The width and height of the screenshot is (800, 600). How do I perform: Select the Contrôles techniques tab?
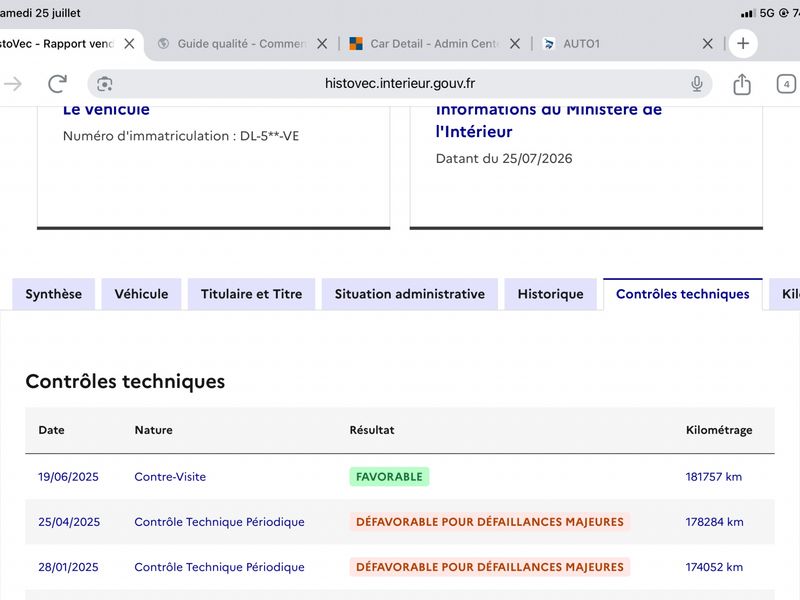pos(683,294)
